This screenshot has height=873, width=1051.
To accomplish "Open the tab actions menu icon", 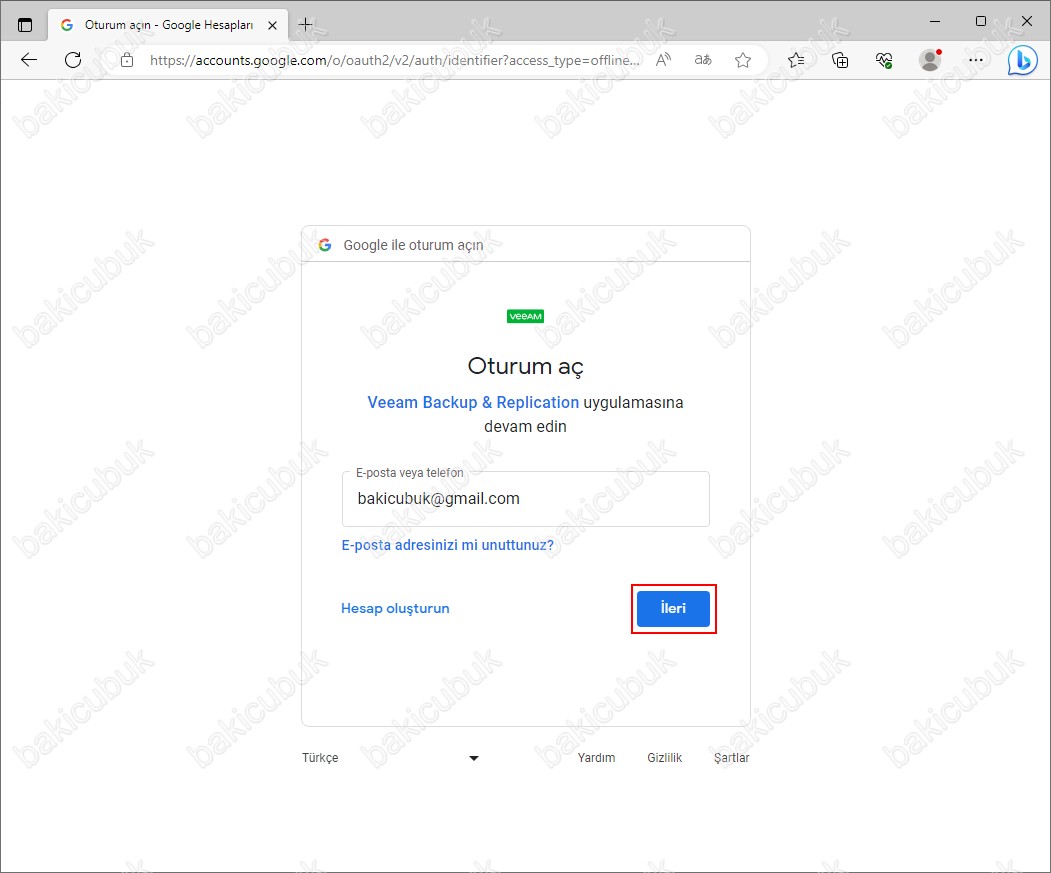I will [25, 25].
